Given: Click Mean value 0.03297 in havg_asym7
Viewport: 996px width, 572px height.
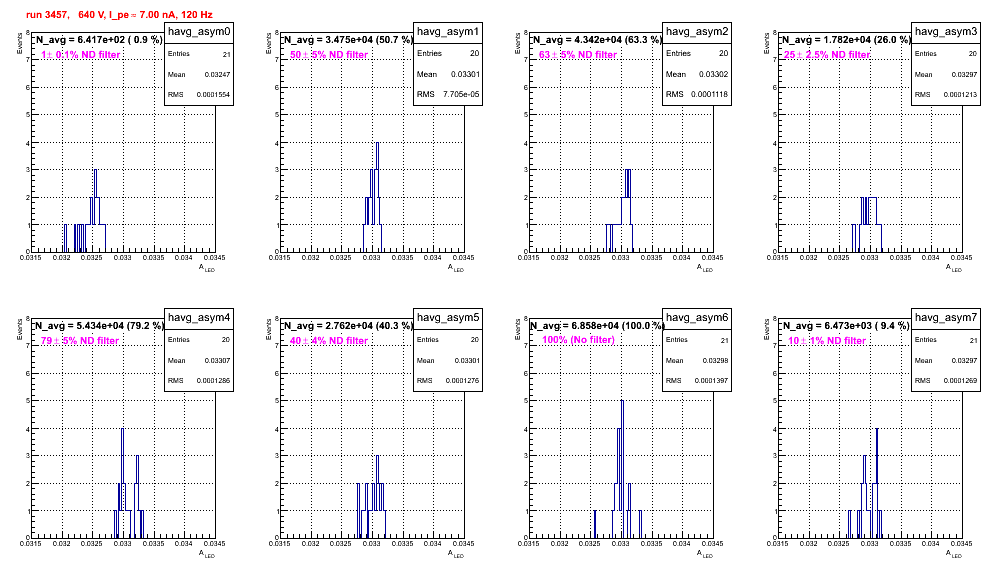Looking at the screenshot, I should coord(964,360).
